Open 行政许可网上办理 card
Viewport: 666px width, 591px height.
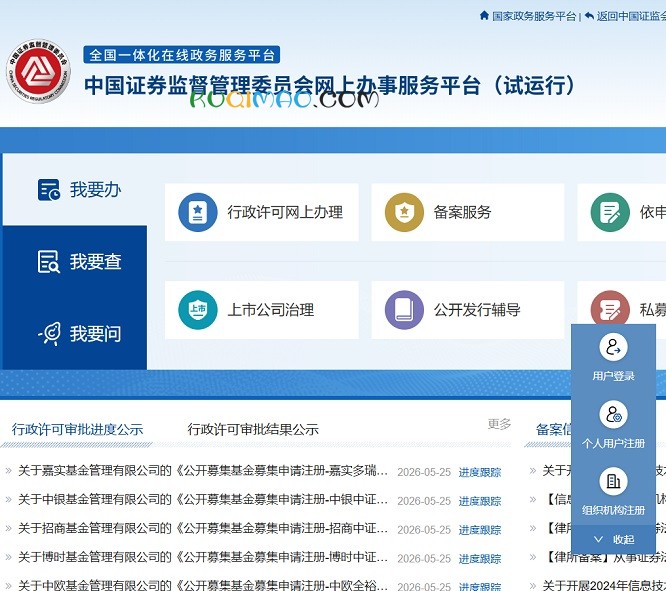(x=262, y=212)
